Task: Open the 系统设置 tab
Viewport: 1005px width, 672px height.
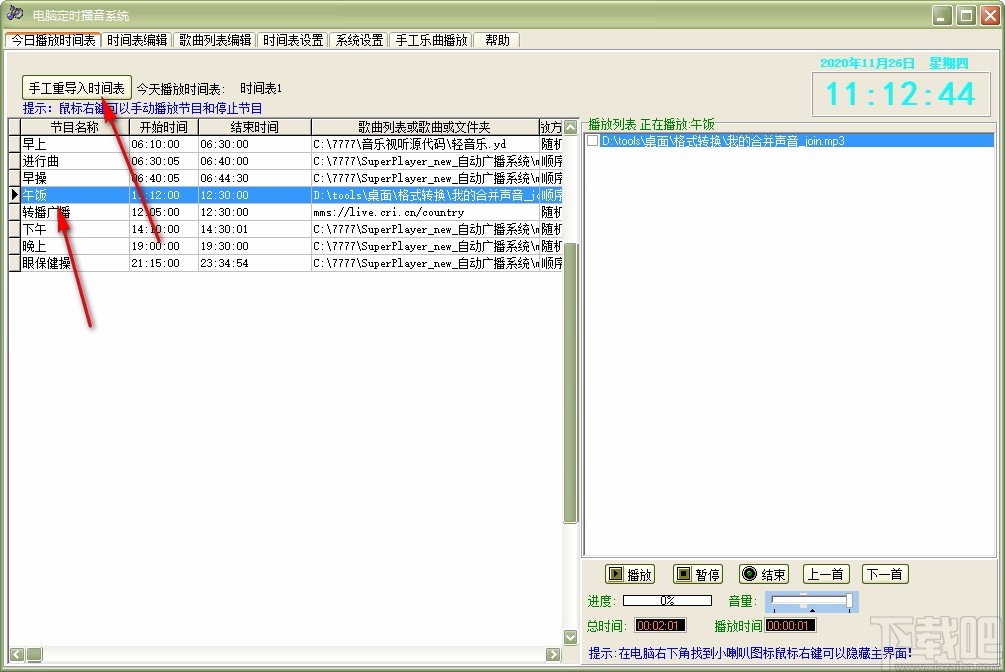Action: coord(359,40)
